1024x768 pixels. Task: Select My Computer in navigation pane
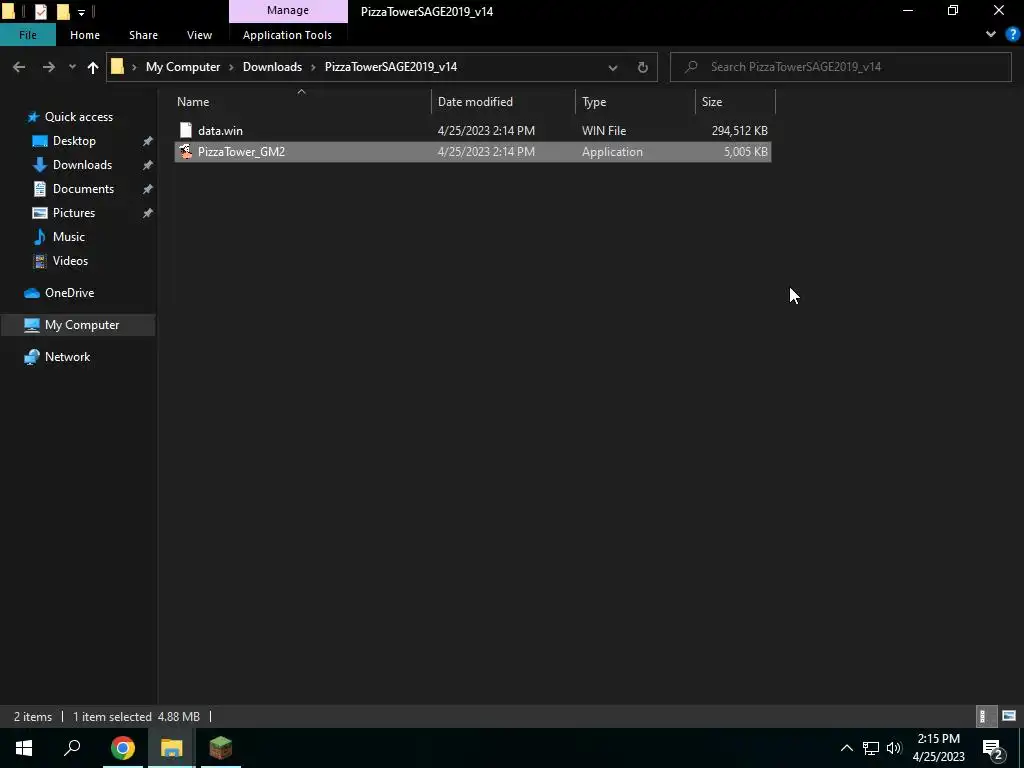click(x=78, y=325)
